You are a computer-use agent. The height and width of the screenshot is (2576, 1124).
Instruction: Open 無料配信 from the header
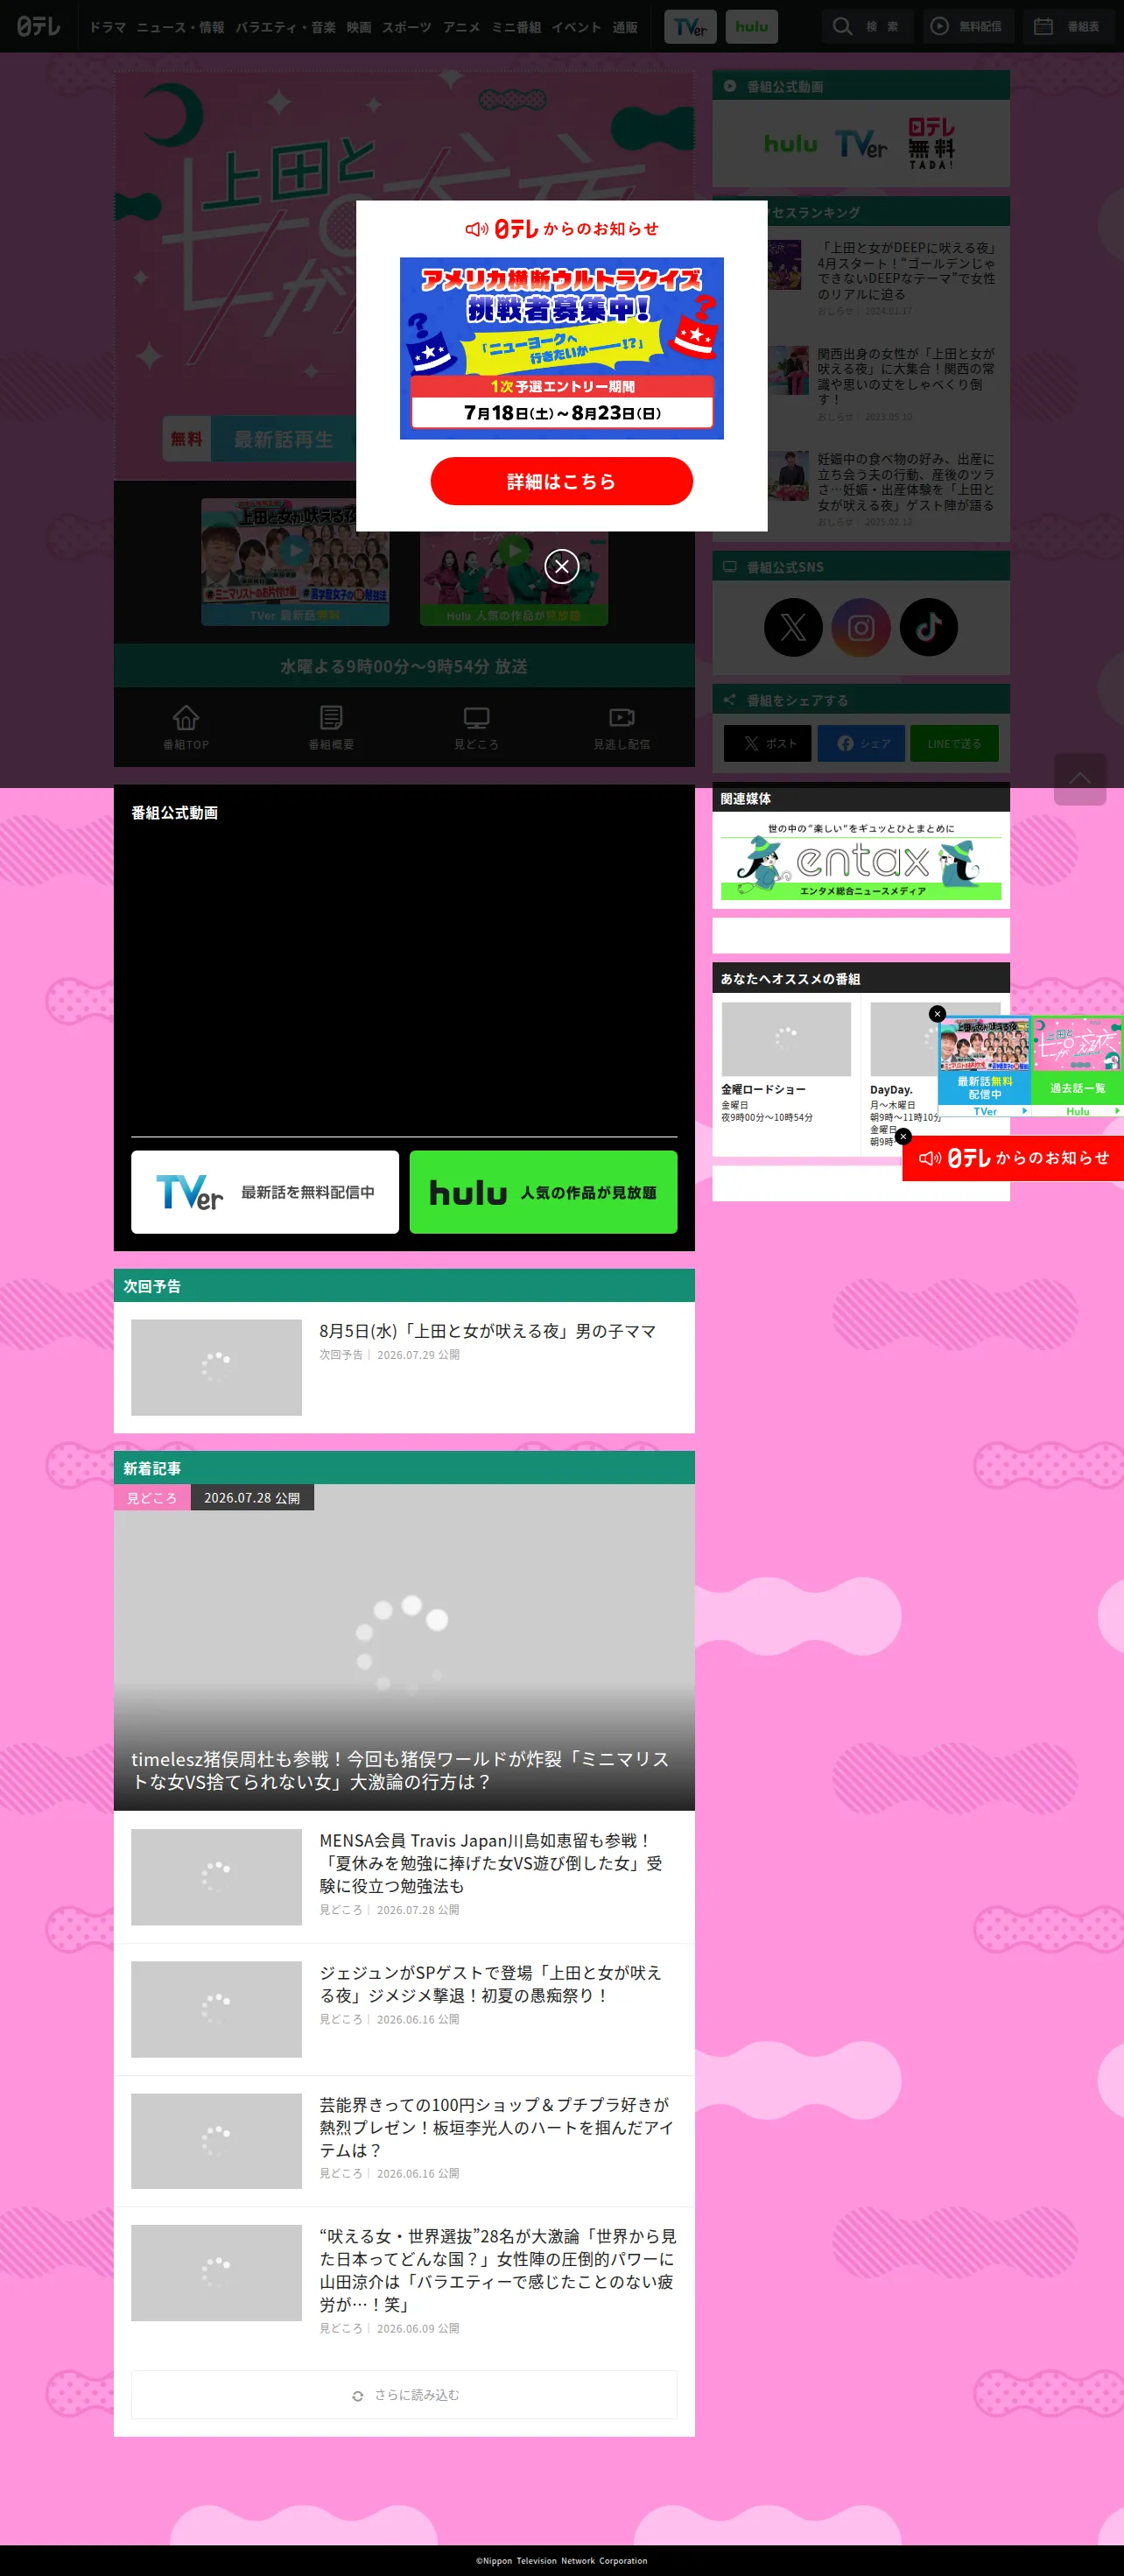pos(968,26)
